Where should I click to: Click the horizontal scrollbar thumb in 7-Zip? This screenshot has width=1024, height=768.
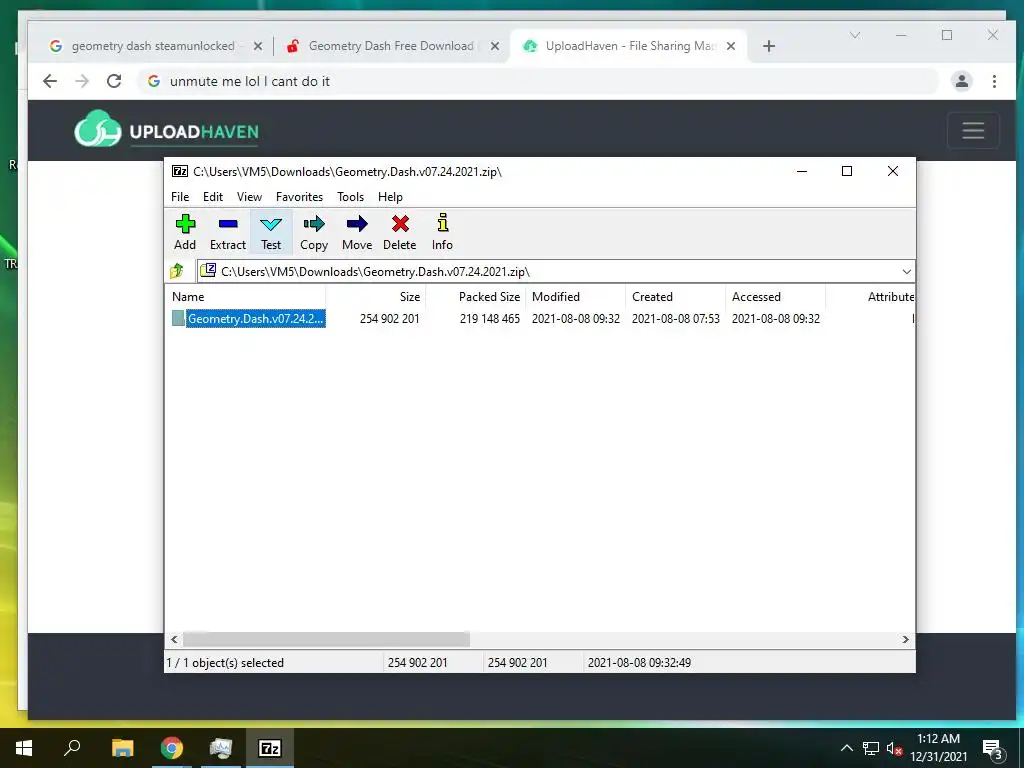click(326, 639)
